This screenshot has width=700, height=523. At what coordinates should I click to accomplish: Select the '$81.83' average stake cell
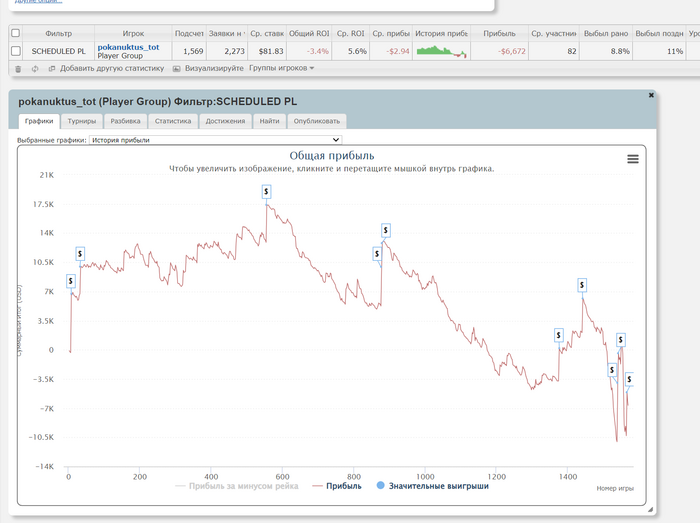coord(267,51)
